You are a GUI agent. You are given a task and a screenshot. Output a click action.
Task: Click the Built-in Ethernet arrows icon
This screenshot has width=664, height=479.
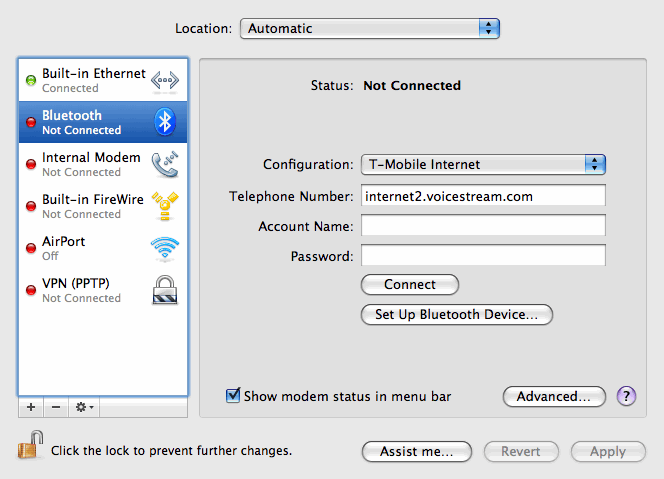coord(164,81)
